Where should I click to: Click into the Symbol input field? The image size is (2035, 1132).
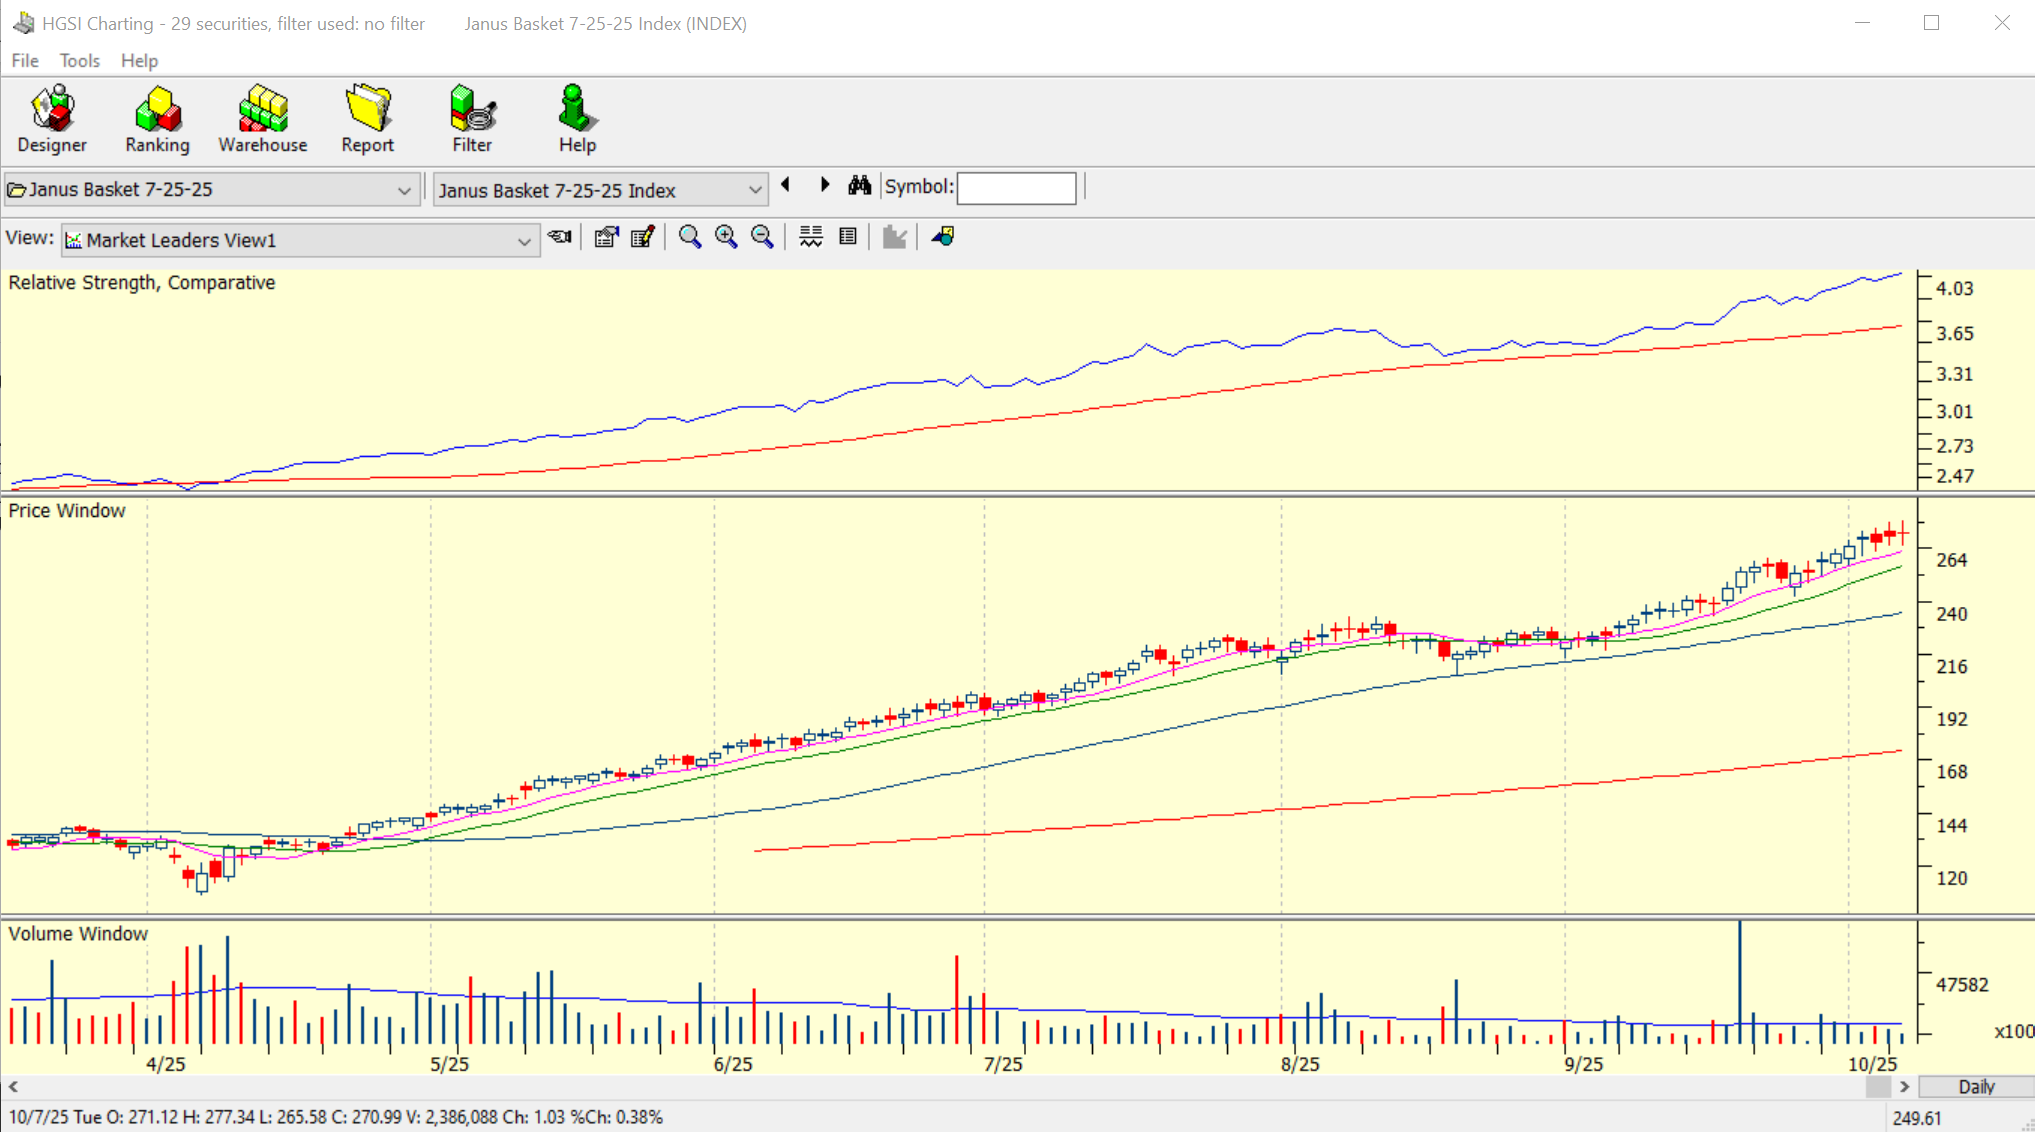1016,188
